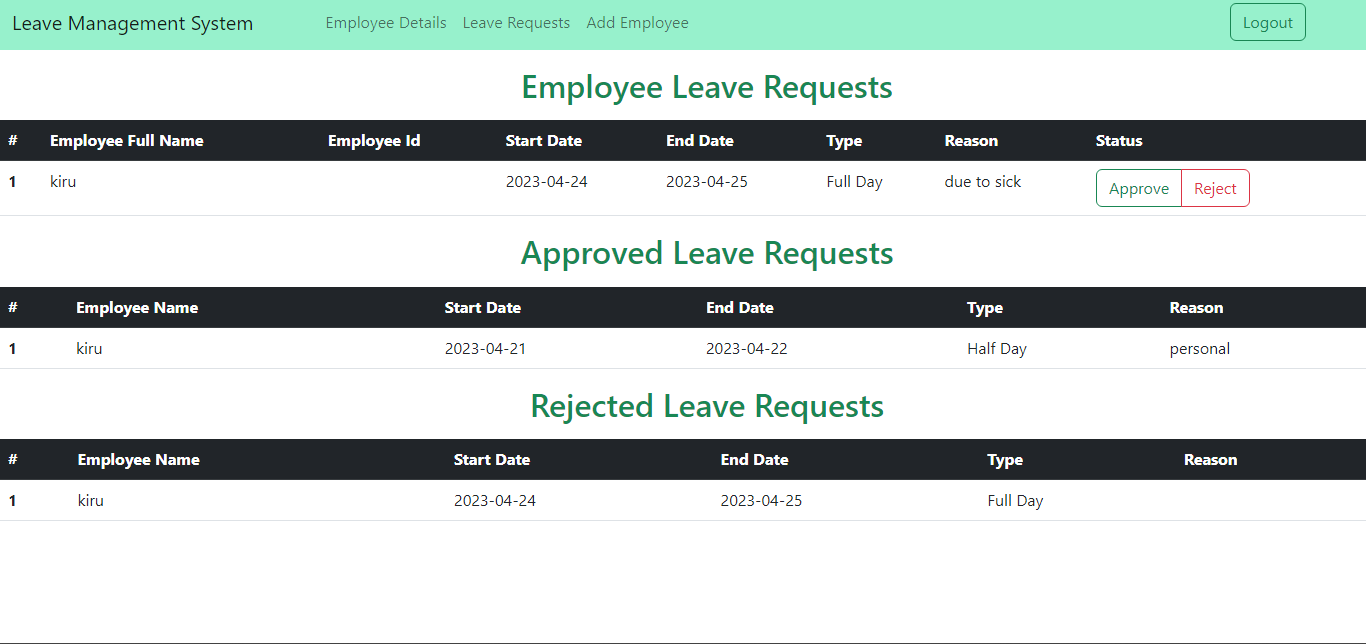Approve kiru's pending leave request
1366x644 pixels.
pos(1139,188)
